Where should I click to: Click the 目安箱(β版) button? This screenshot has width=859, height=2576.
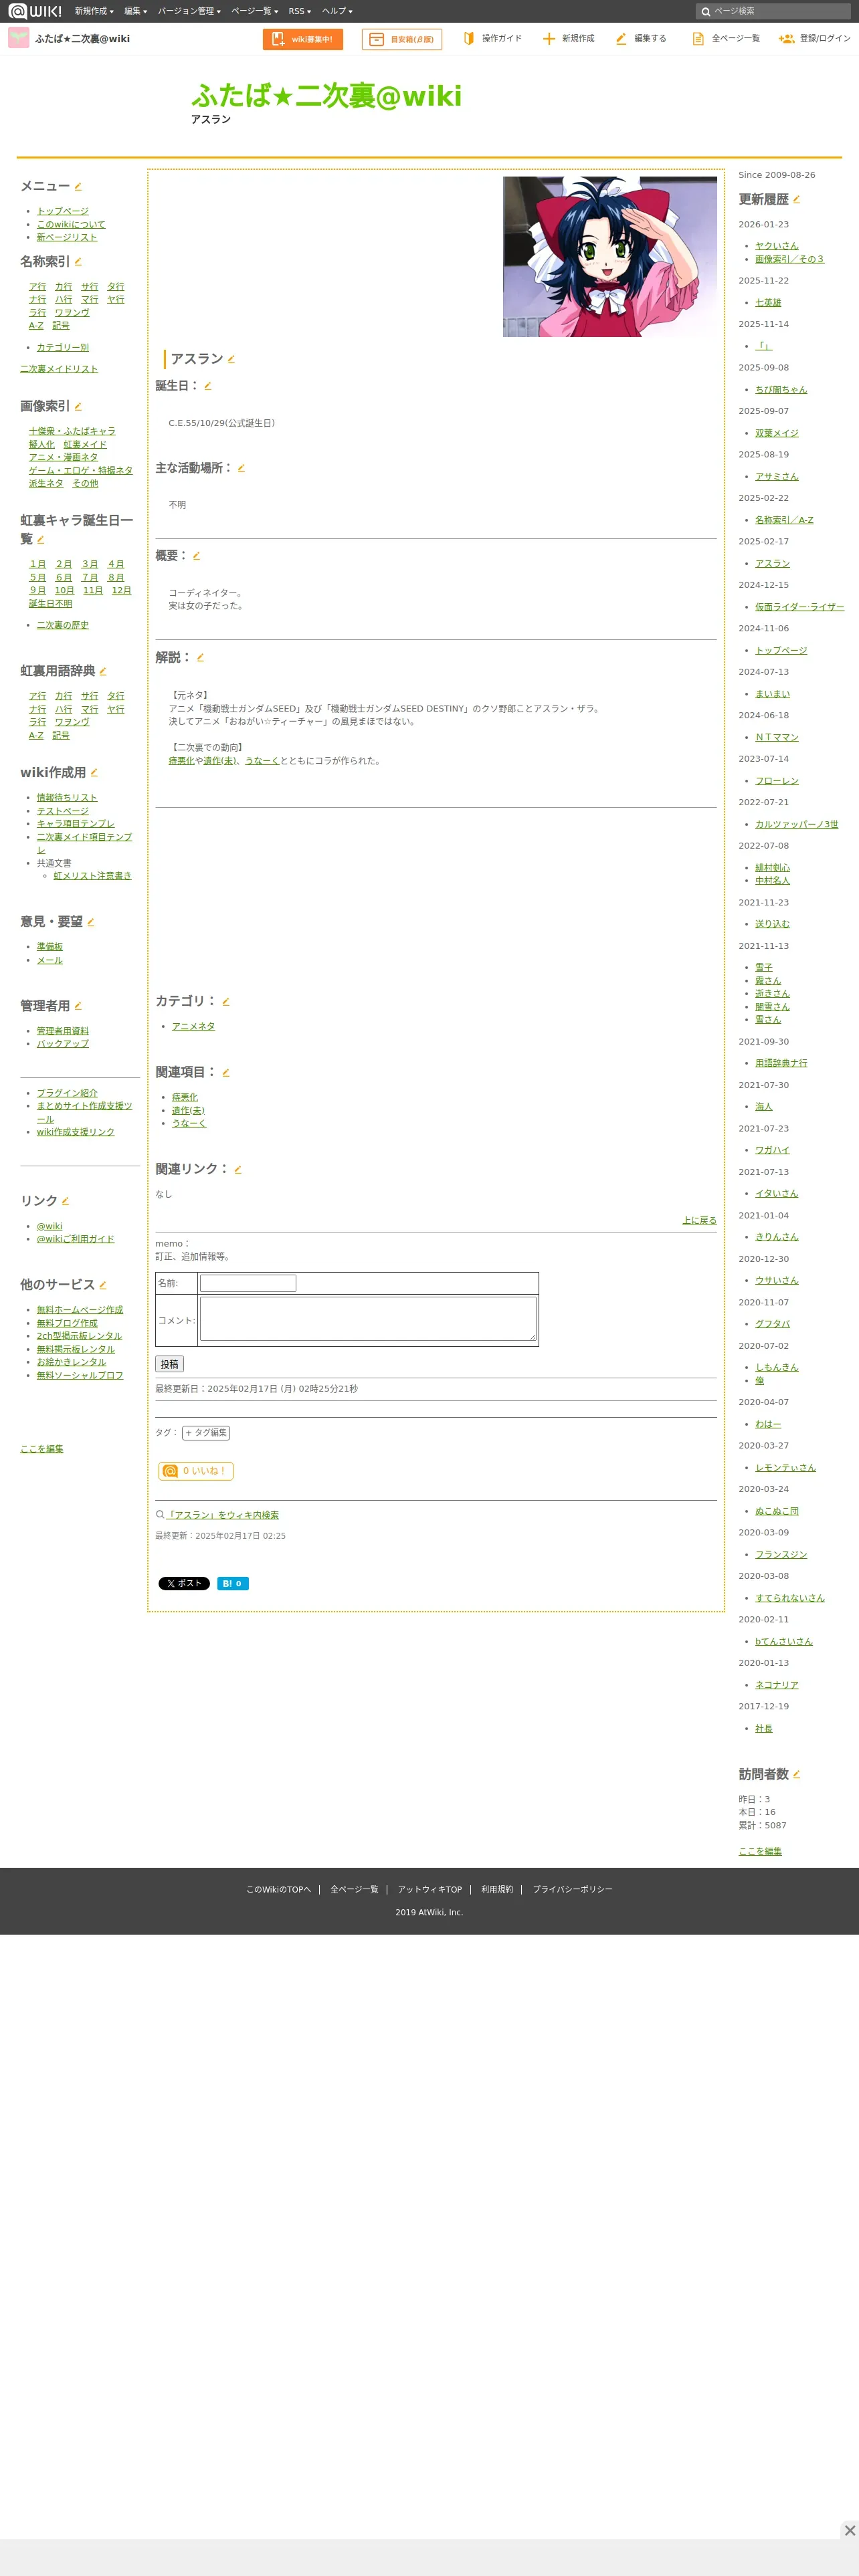tap(402, 39)
